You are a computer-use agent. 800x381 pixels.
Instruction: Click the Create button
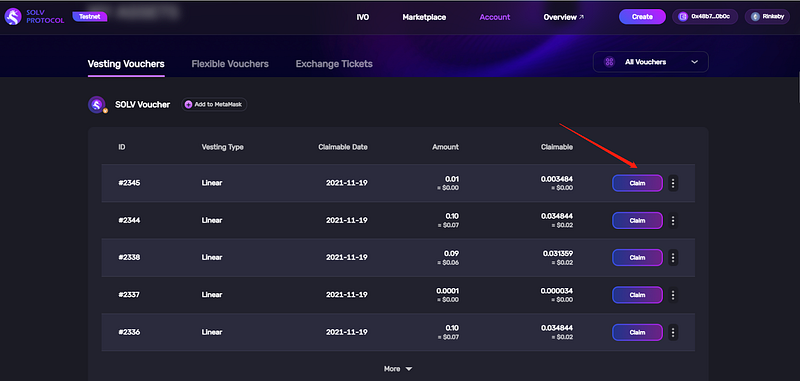pyautogui.click(x=642, y=17)
